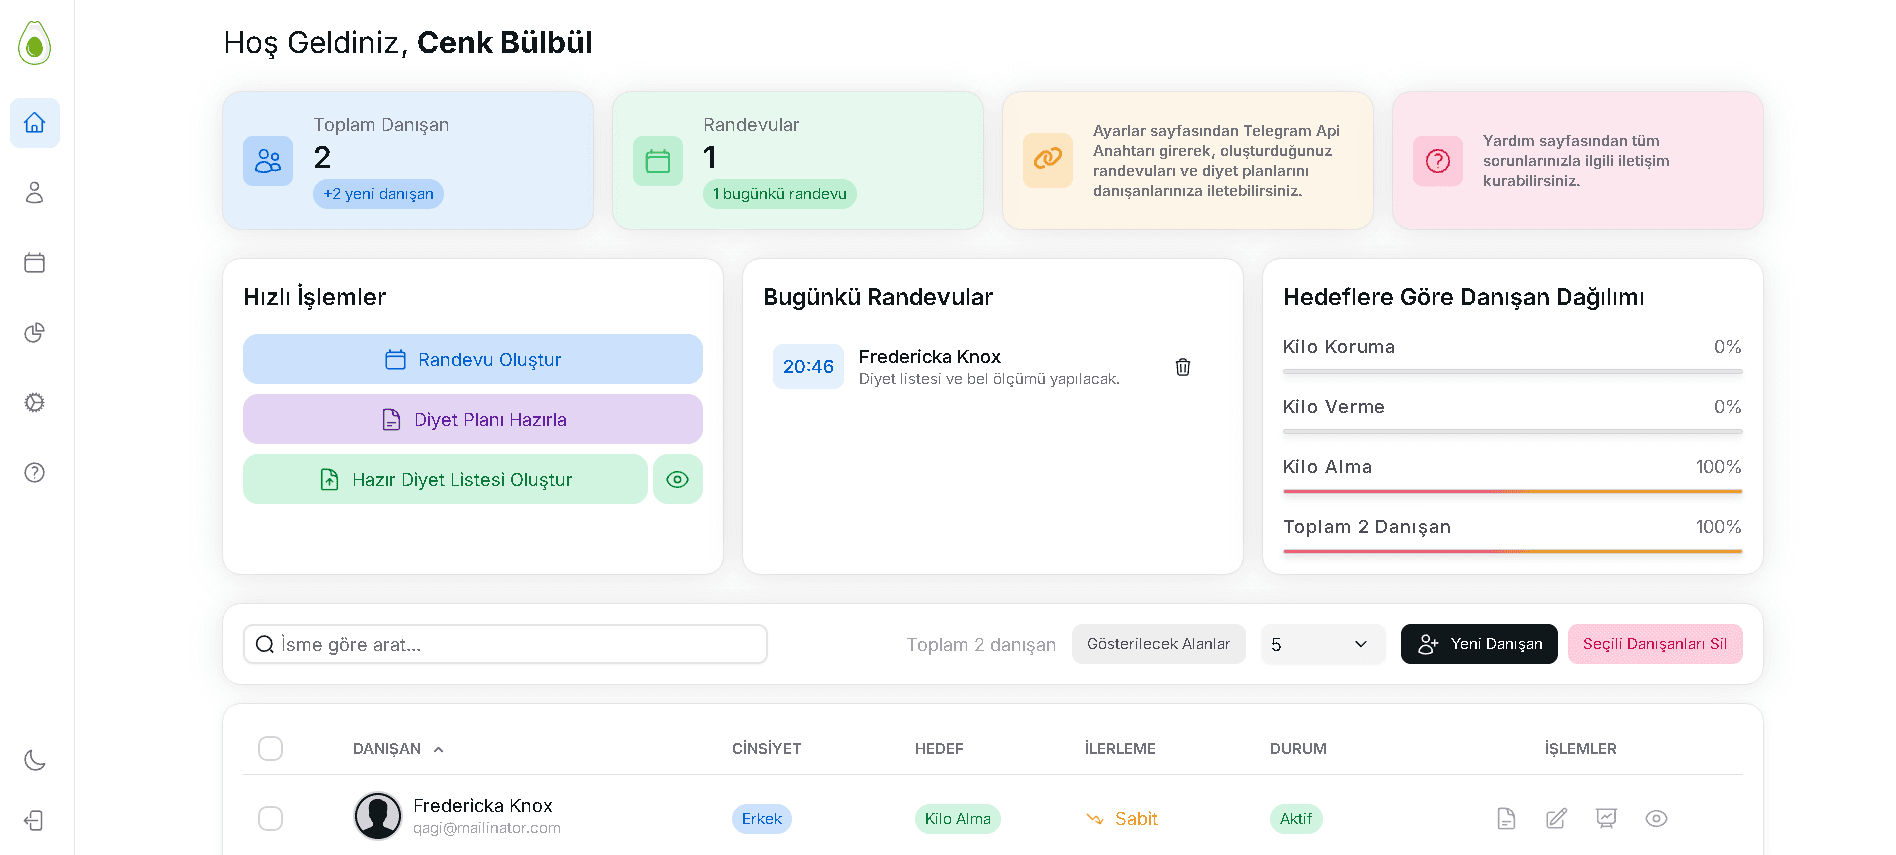Open the calendar icon in sidebar
Viewport: 1896px width, 855px height.
coord(35,262)
